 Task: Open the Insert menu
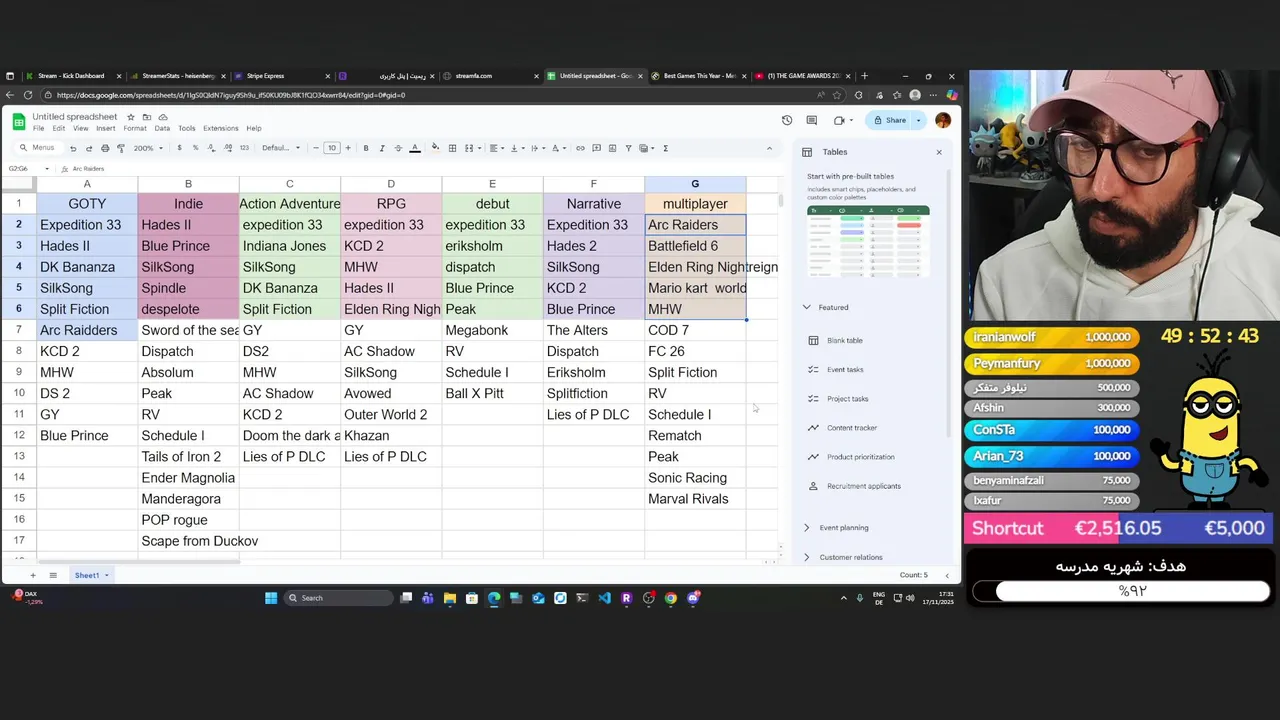pos(105,128)
